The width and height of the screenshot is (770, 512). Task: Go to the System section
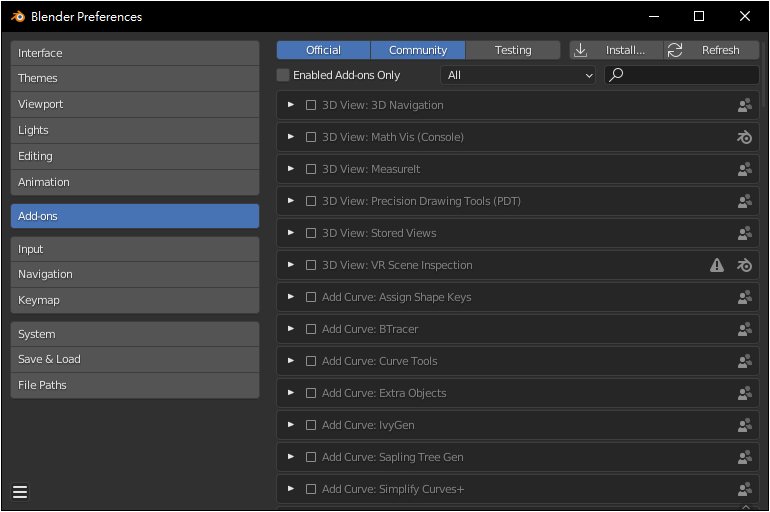(135, 334)
